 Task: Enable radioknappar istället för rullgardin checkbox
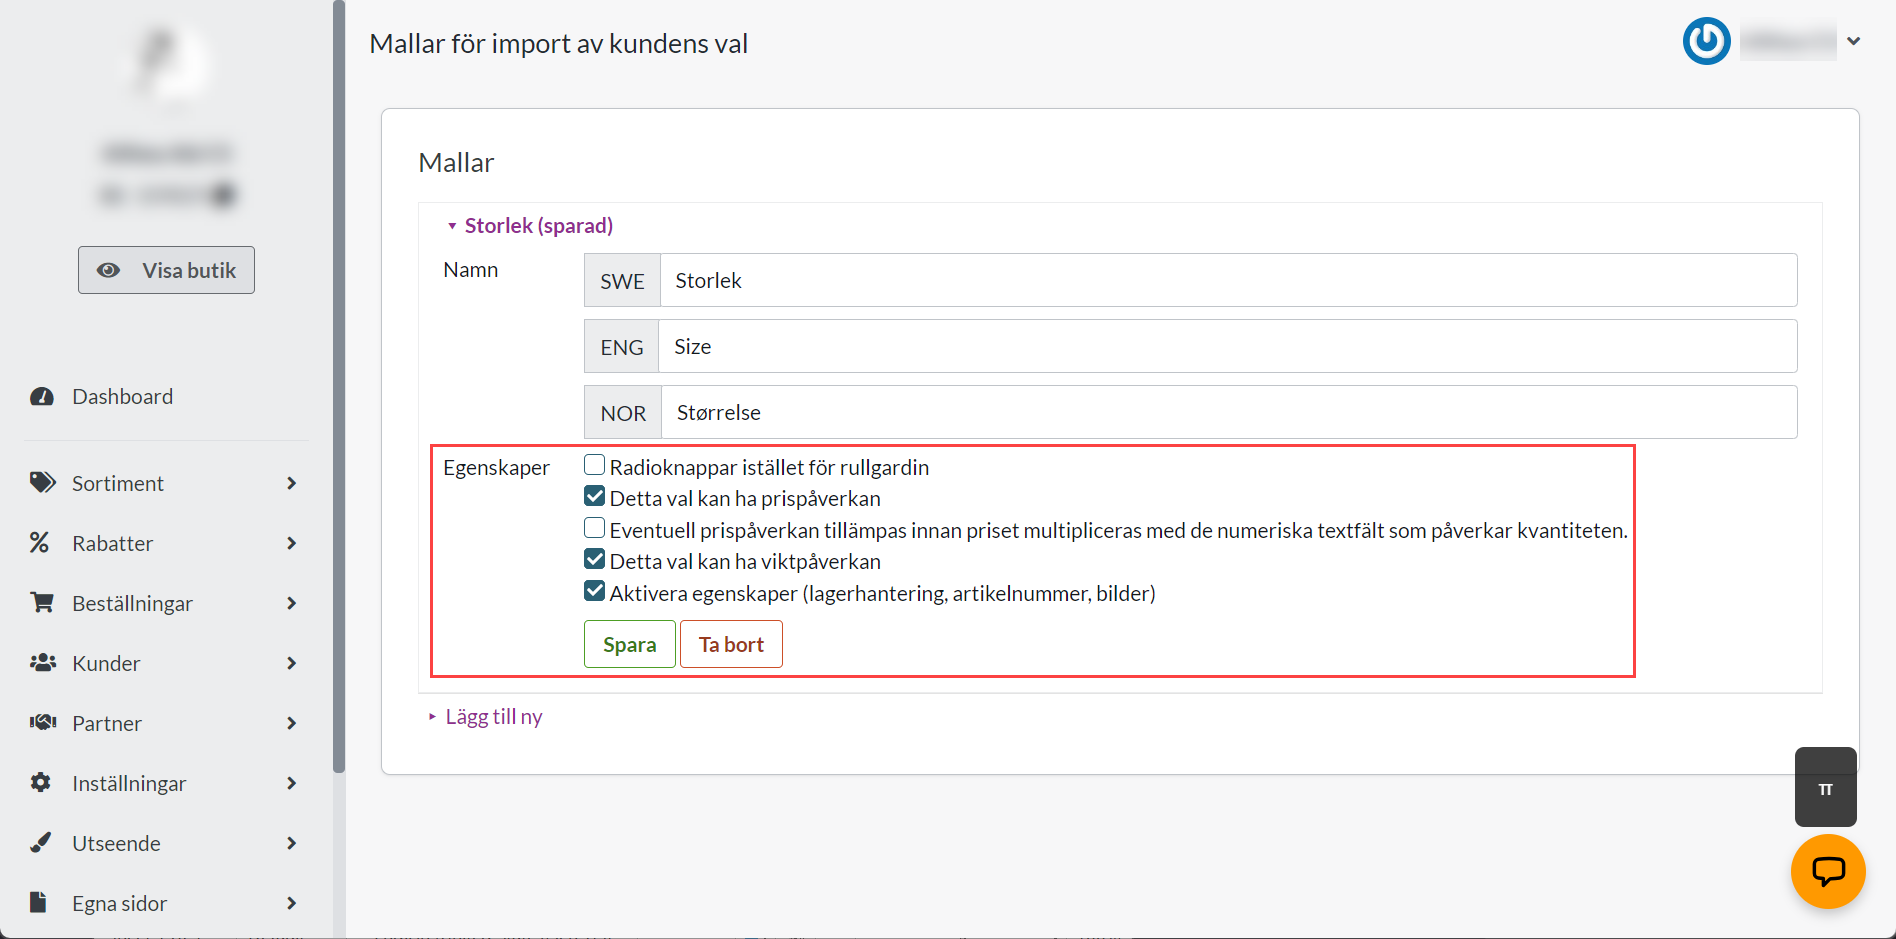(x=595, y=465)
